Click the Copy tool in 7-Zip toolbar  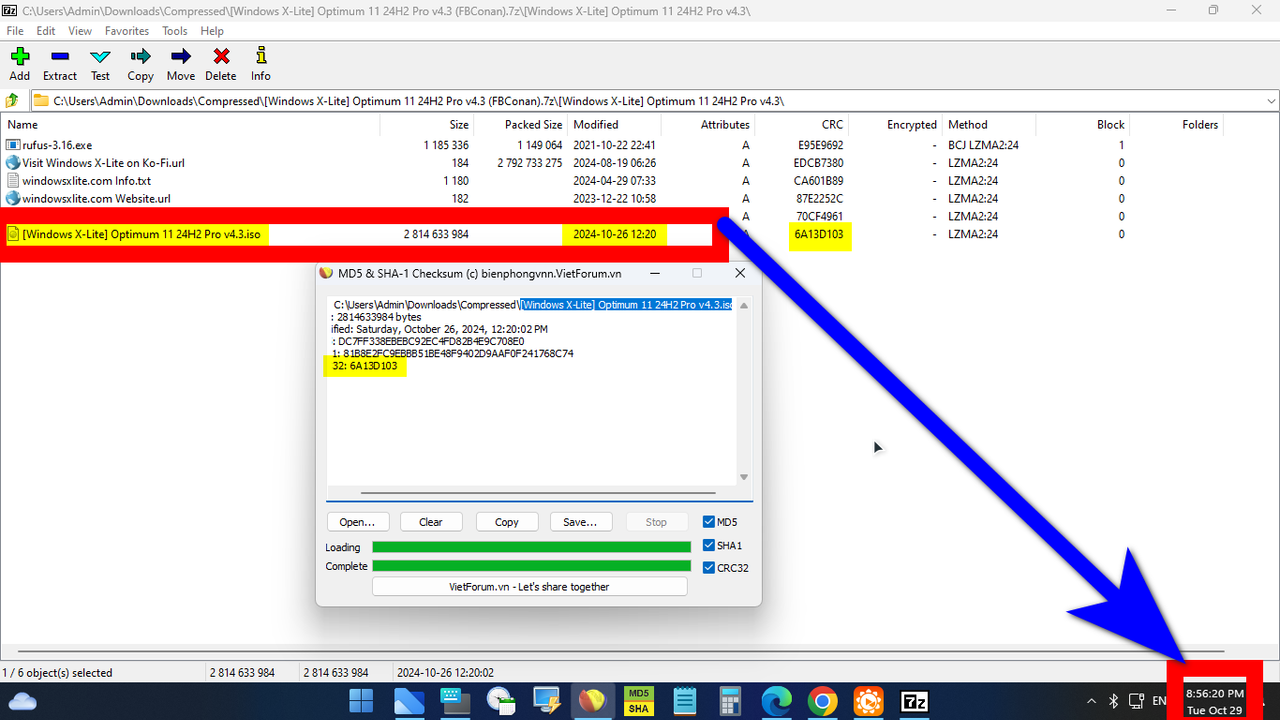[x=139, y=64]
